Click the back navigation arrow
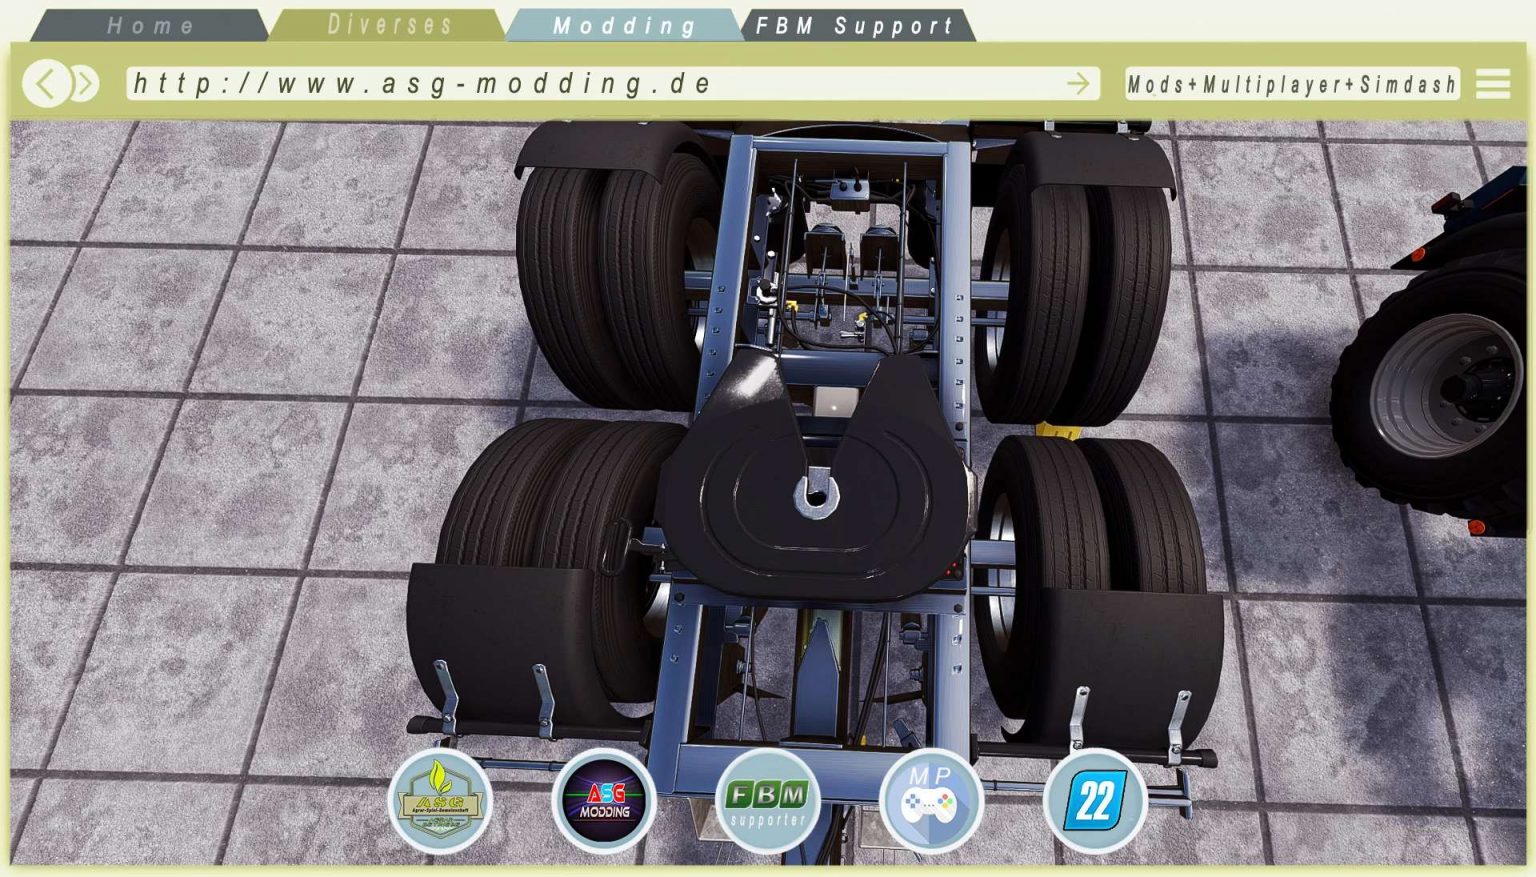Screen dimensions: 1536x877 click(47, 83)
